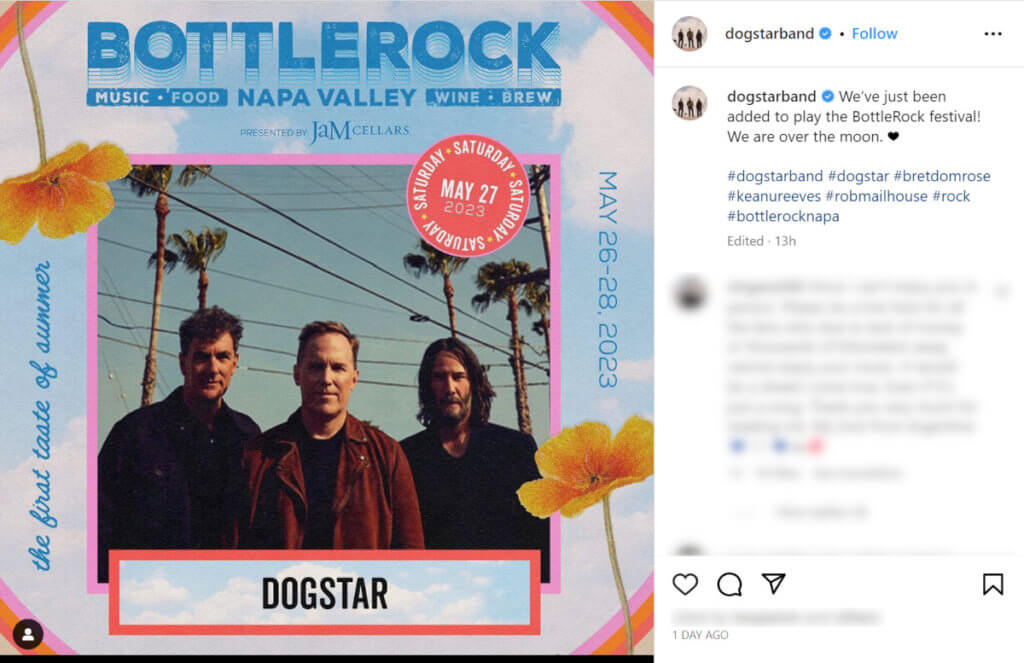Open the #dogstar hashtag

pyautogui.click(x=858, y=176)
